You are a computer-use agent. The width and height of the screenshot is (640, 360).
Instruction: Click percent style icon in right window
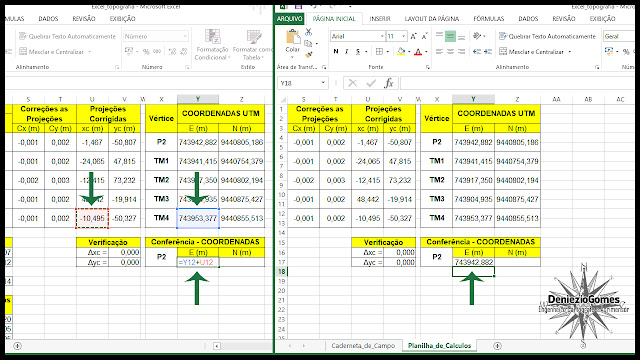[x=626, y=52]
